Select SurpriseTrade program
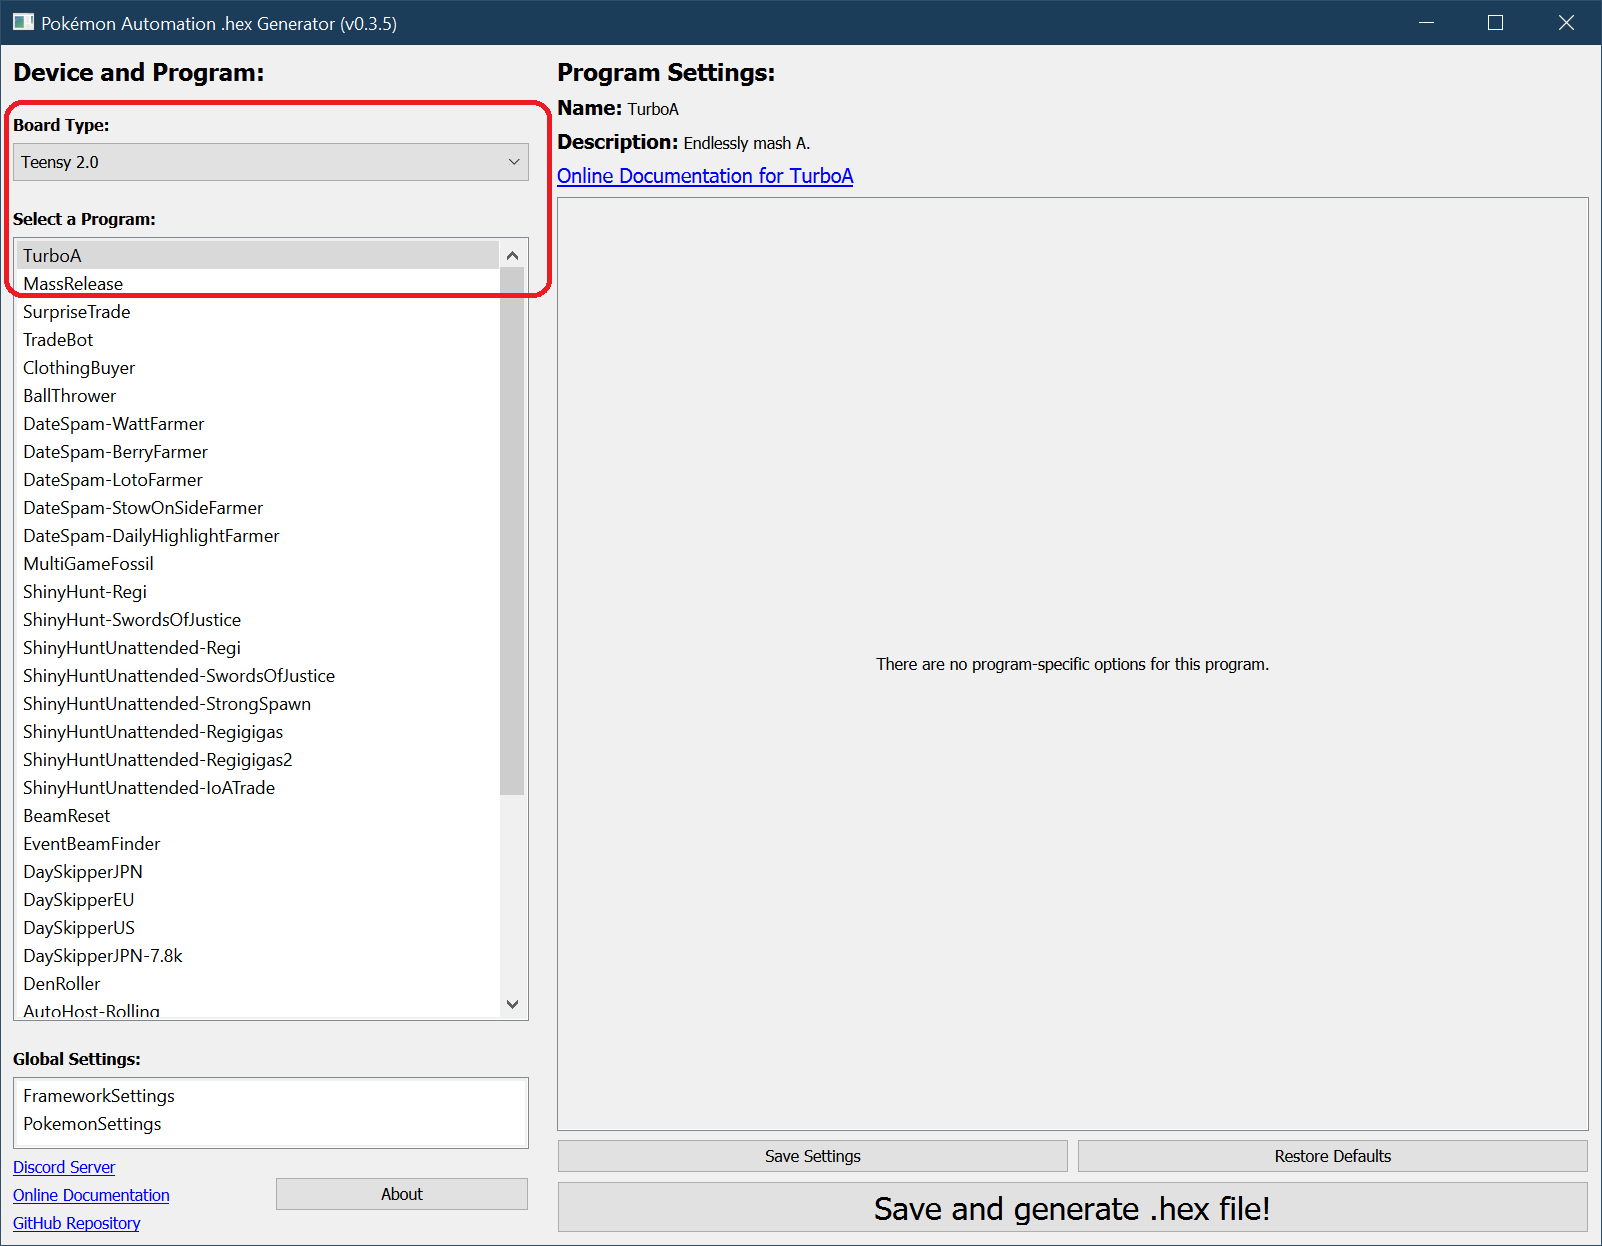The width and height of the screenshot is (1602, 1246). pos(257,311)
